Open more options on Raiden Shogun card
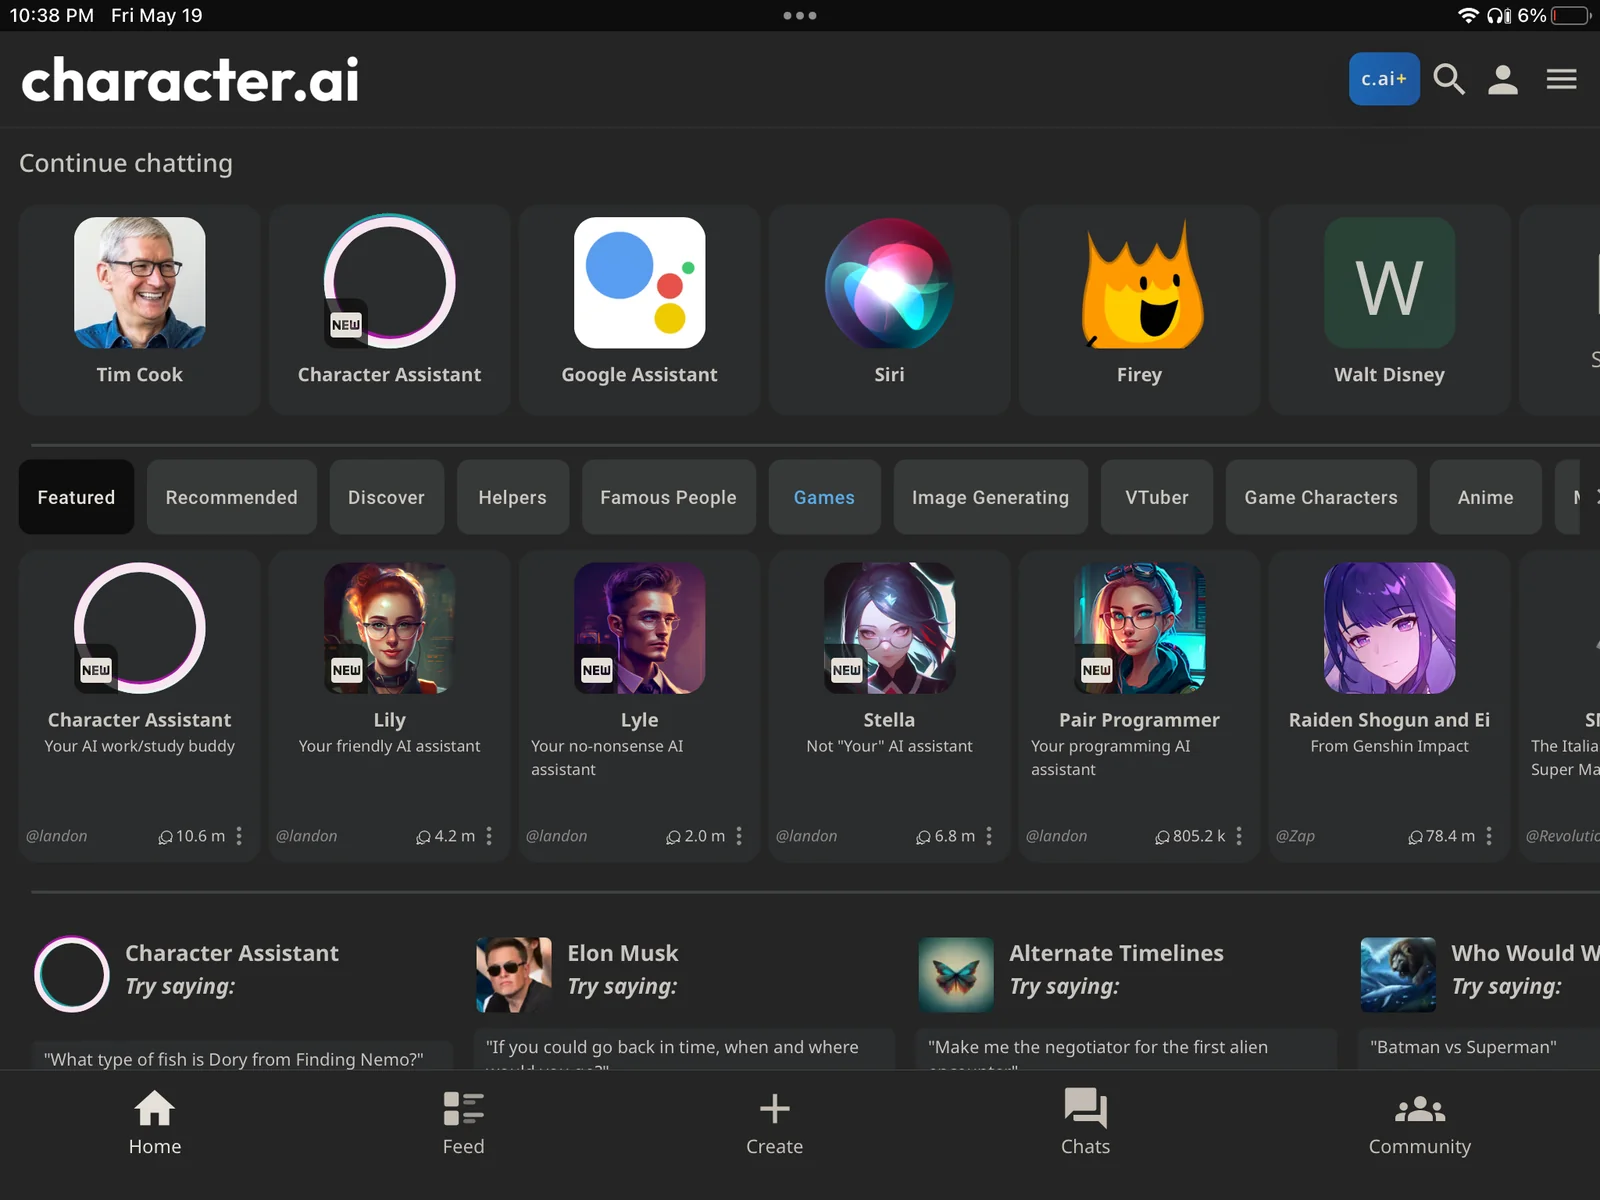1600x1200 pixels. (x=1489, y=836)
